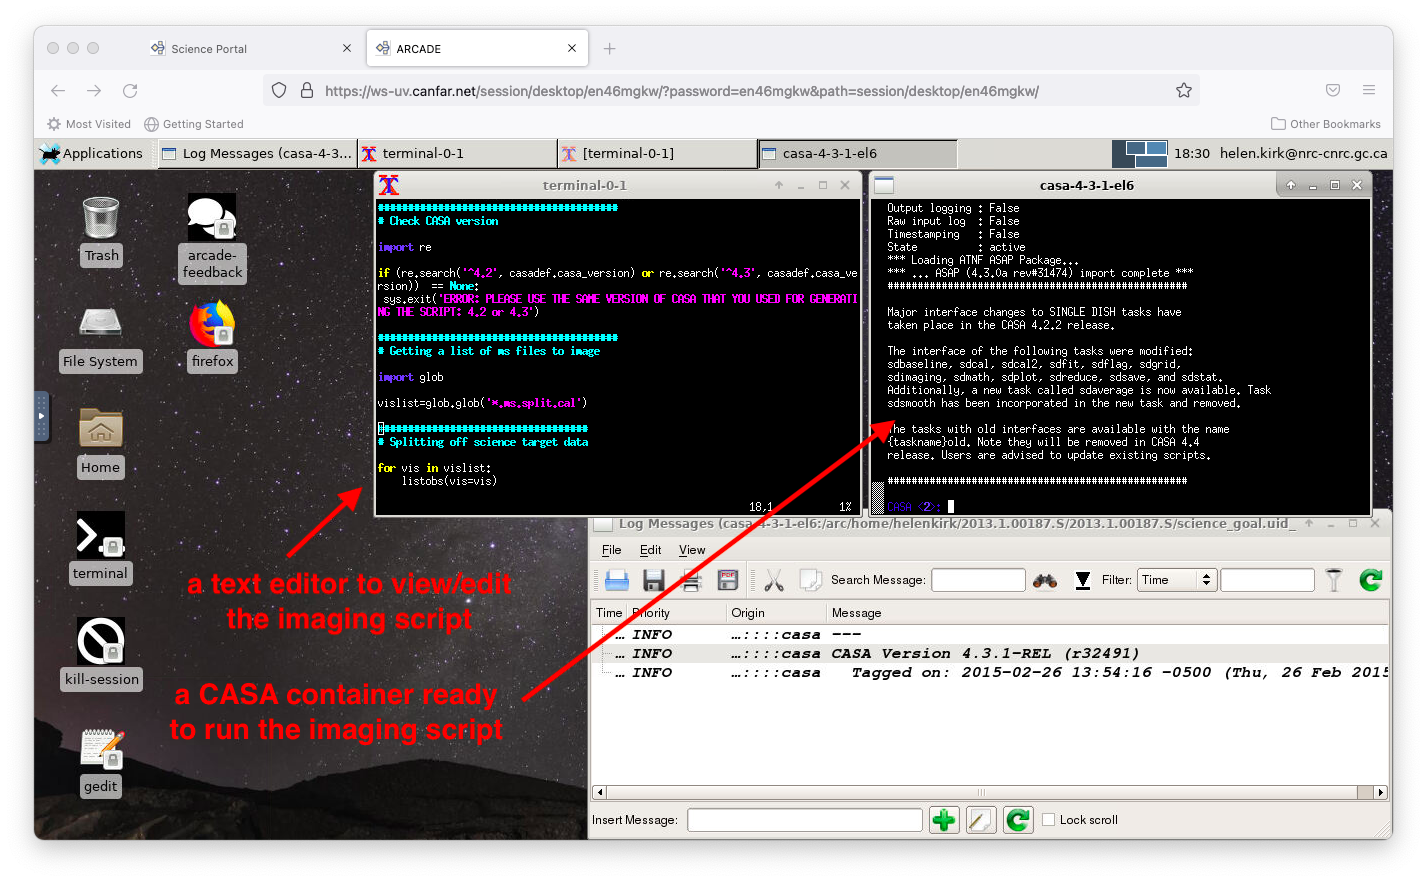Bookmark this page with the star icon
The height and width of the screenshot is (882, 1427).
coord(1184,91)
